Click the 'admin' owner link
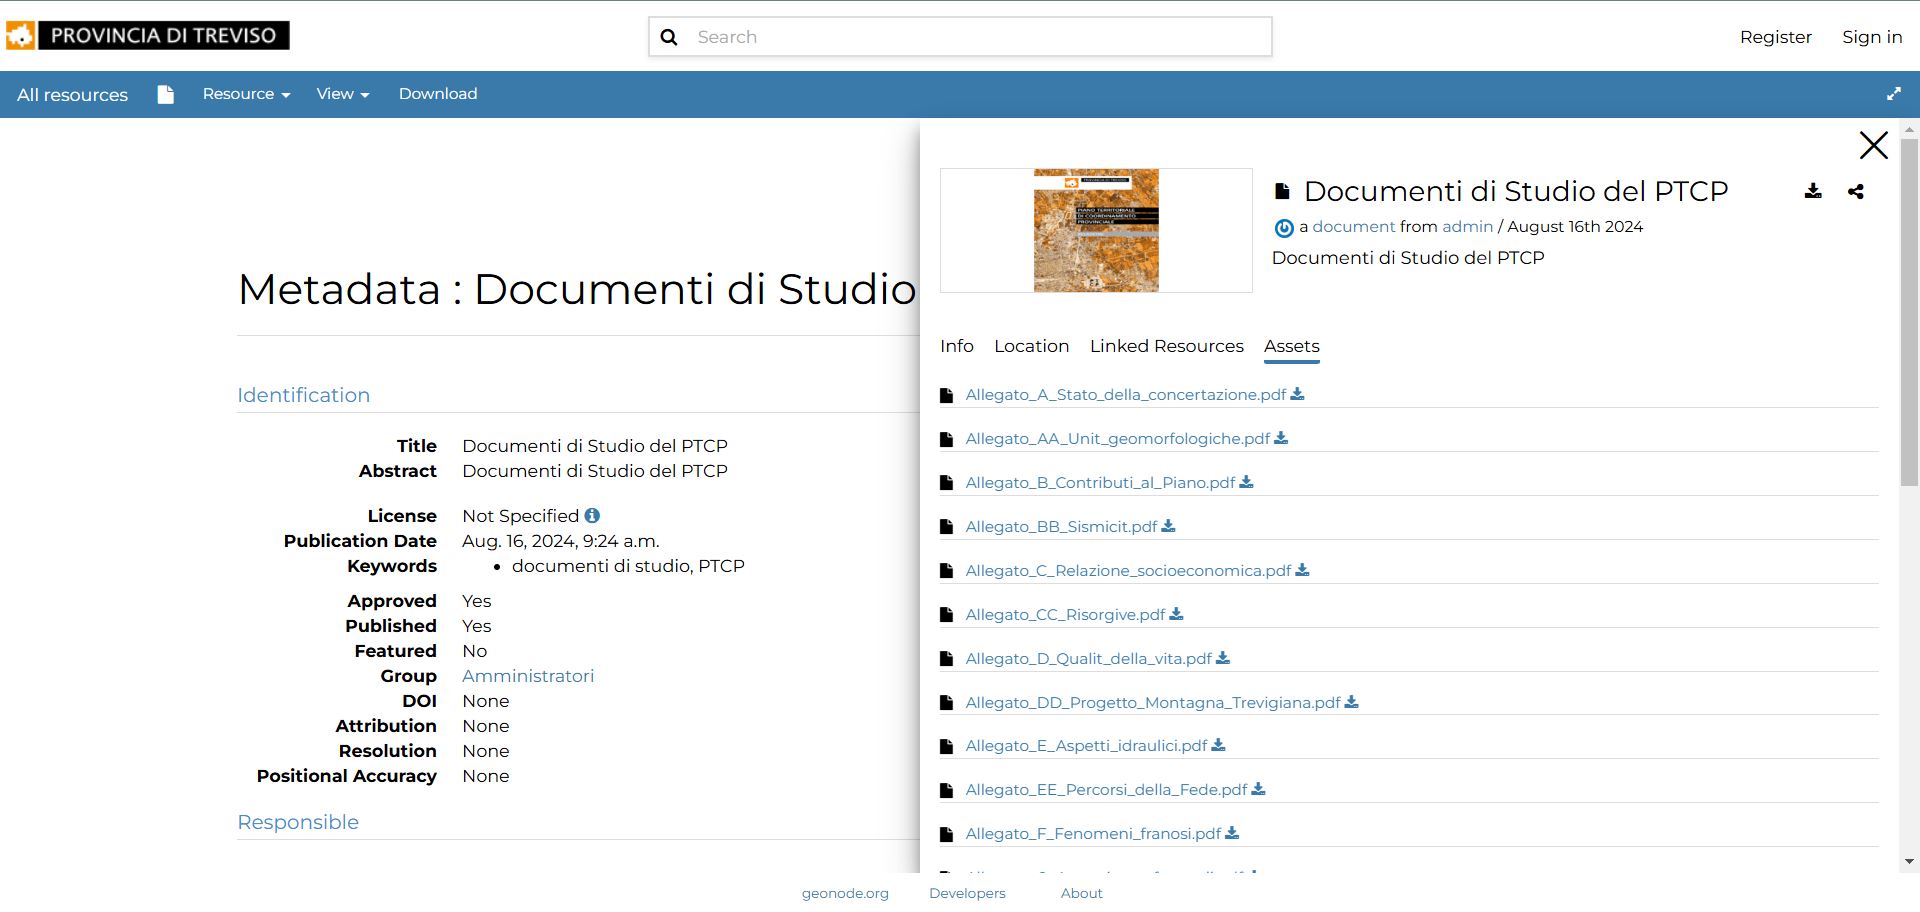The width and height of the screenshot is (1920, 912). (1467, 227)
